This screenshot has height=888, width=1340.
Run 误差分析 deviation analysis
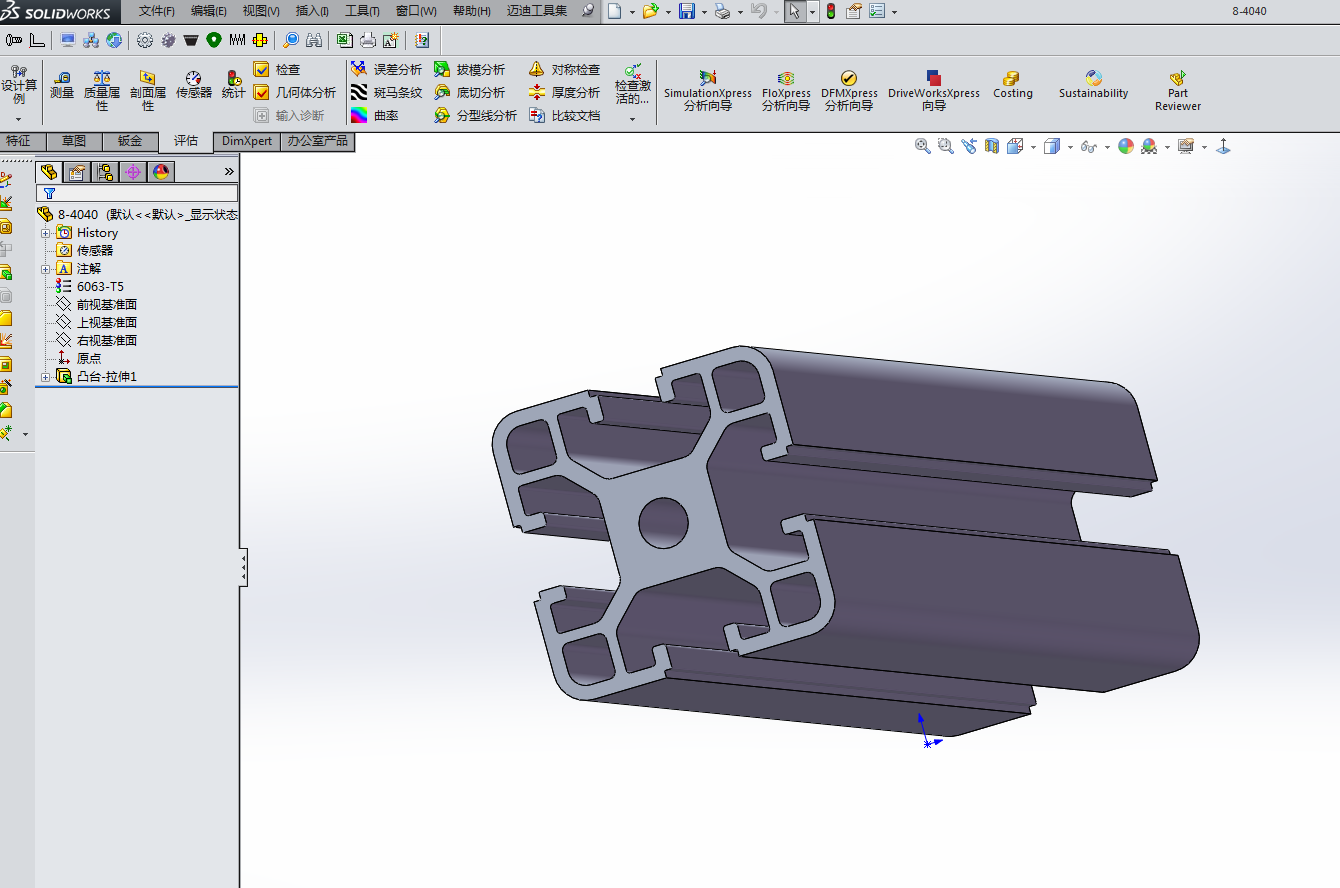(x=386, y=69)
